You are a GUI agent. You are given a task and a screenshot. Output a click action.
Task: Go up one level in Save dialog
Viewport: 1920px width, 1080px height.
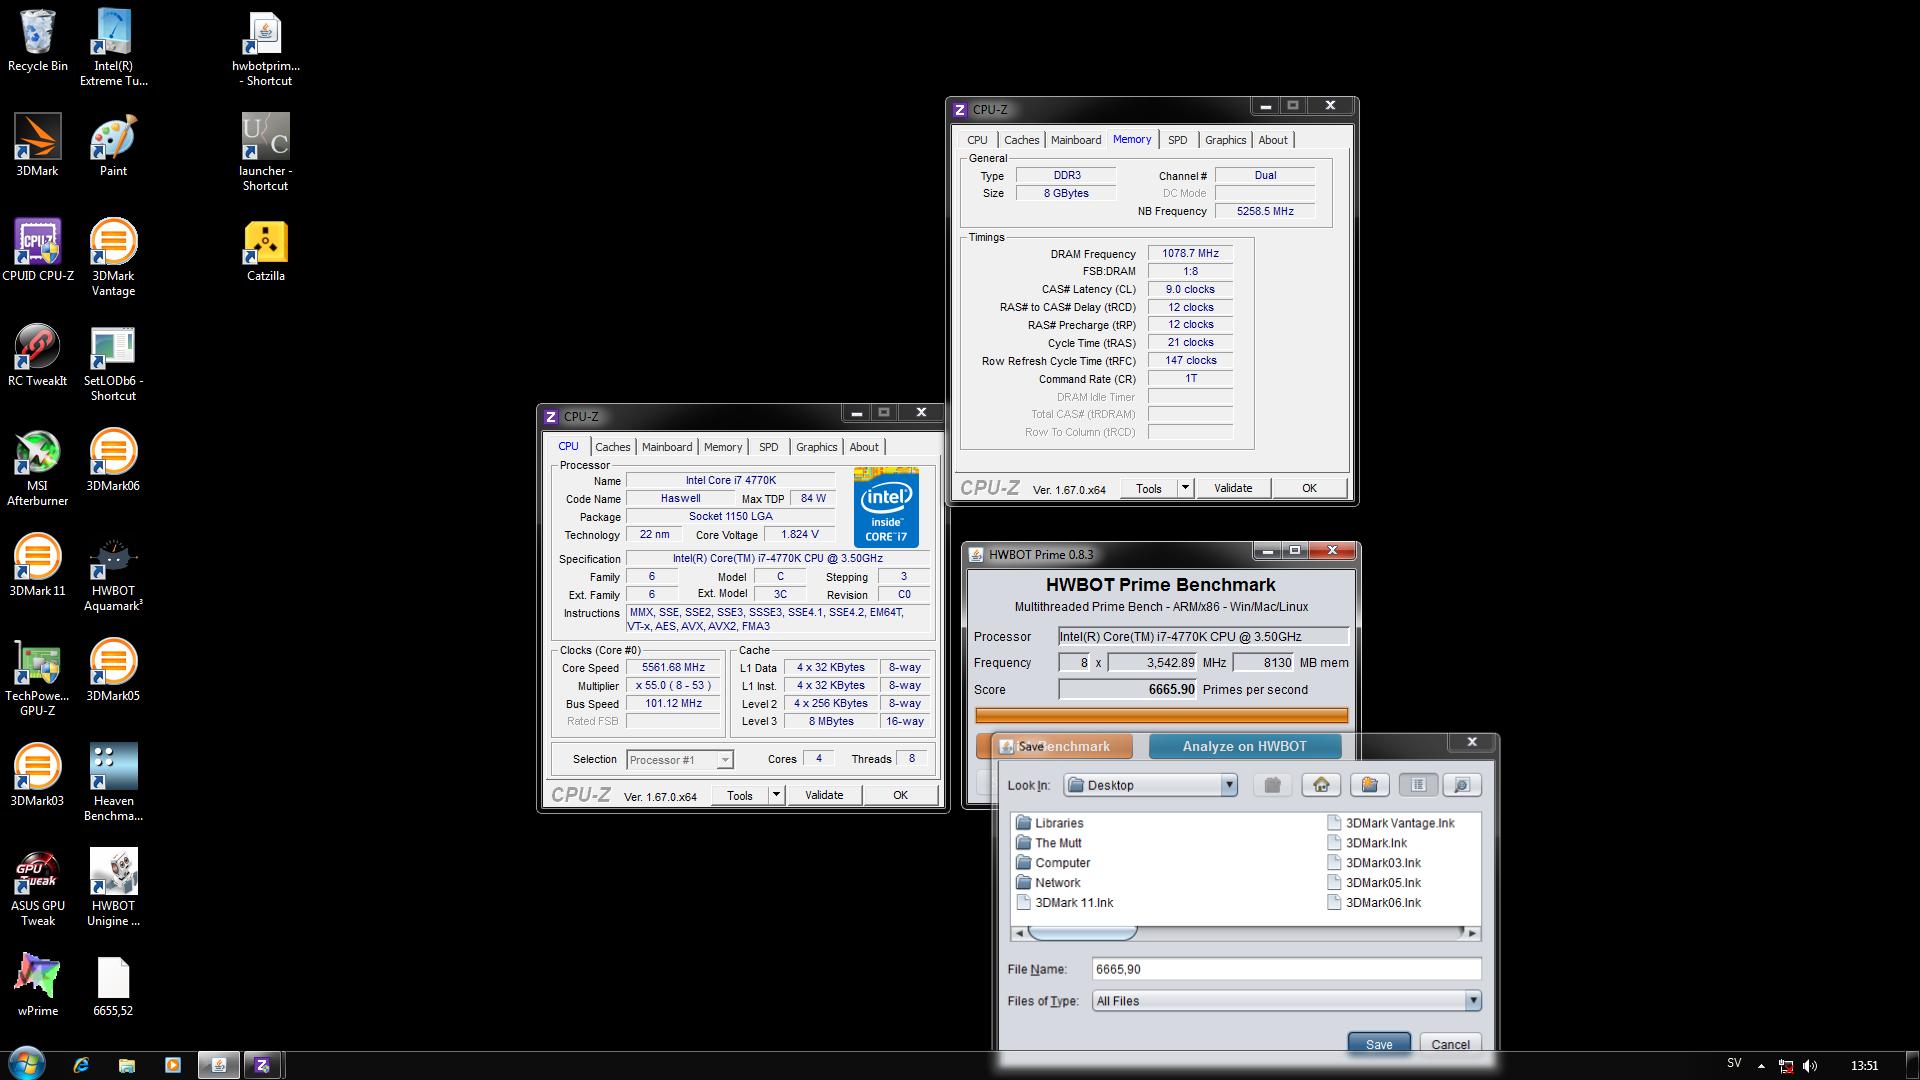[1272, 785]
